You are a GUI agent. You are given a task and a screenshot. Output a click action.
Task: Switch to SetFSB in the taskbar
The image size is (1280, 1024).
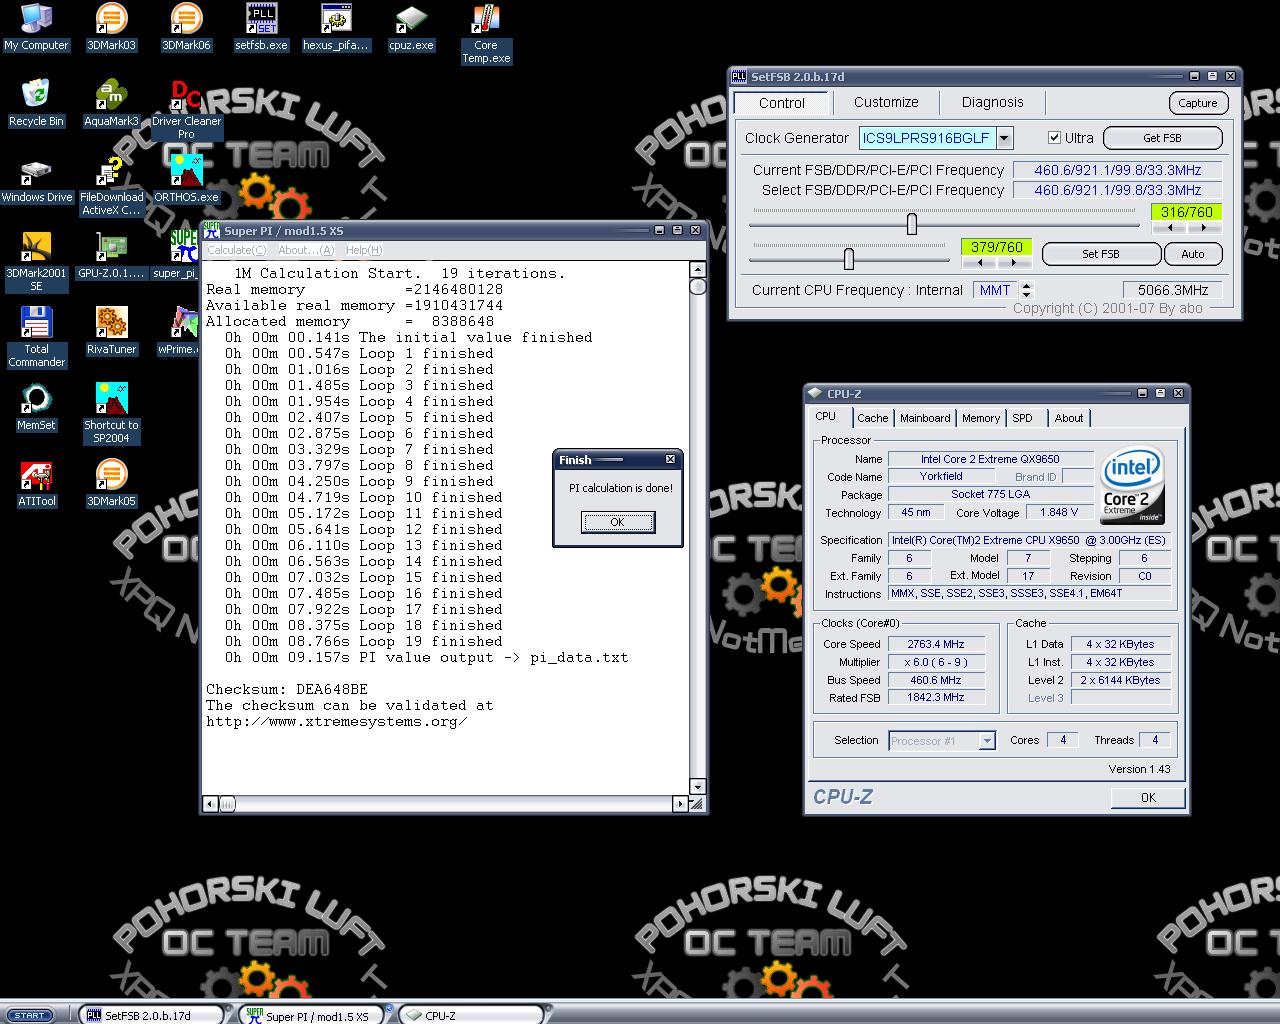coord(150,1015)
